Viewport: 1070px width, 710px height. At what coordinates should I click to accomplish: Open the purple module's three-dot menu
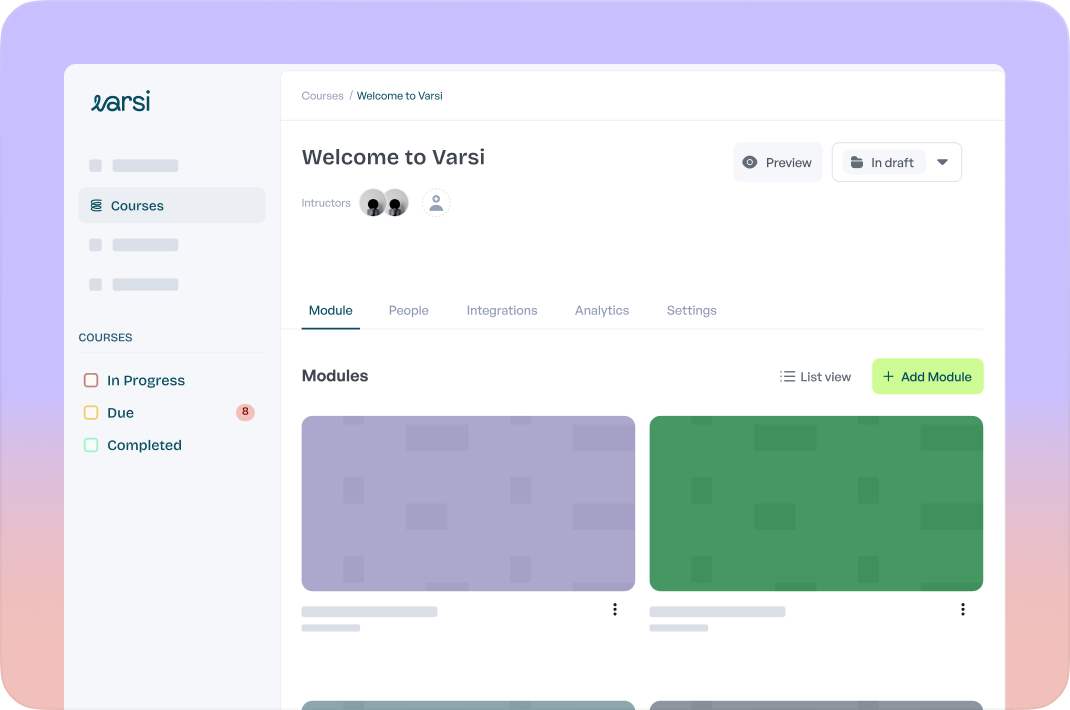(615, 609)
